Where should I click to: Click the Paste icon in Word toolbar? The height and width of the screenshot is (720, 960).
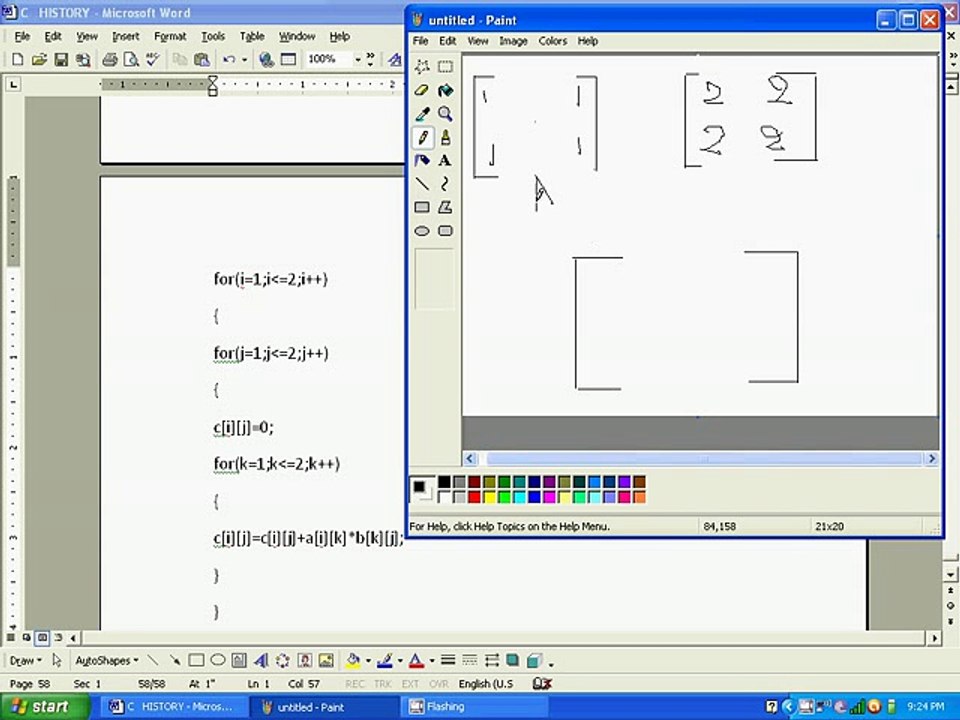201,59
